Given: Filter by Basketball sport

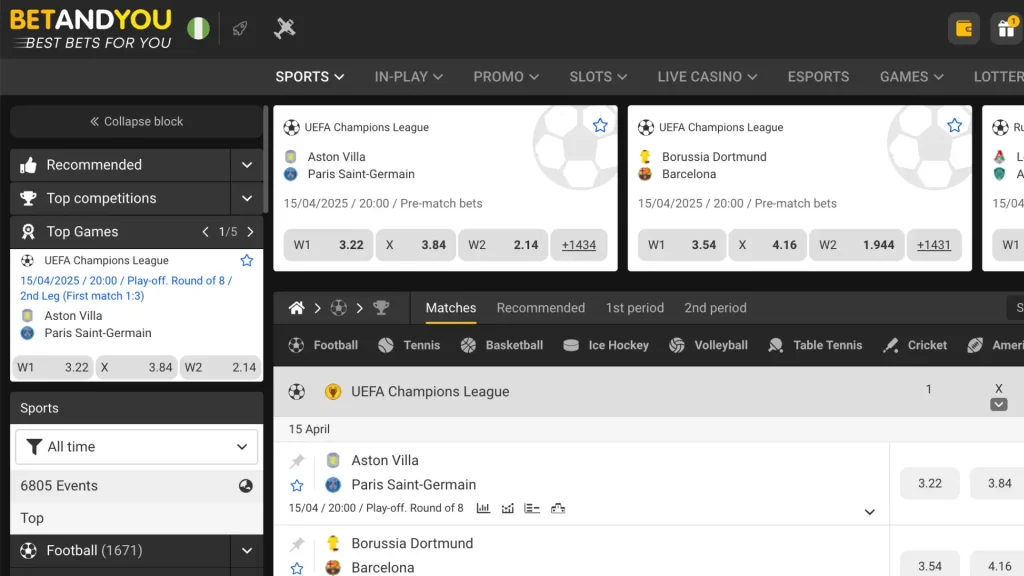Looking at the screenshot, I should pyautogui.click(x=502, y=345).
